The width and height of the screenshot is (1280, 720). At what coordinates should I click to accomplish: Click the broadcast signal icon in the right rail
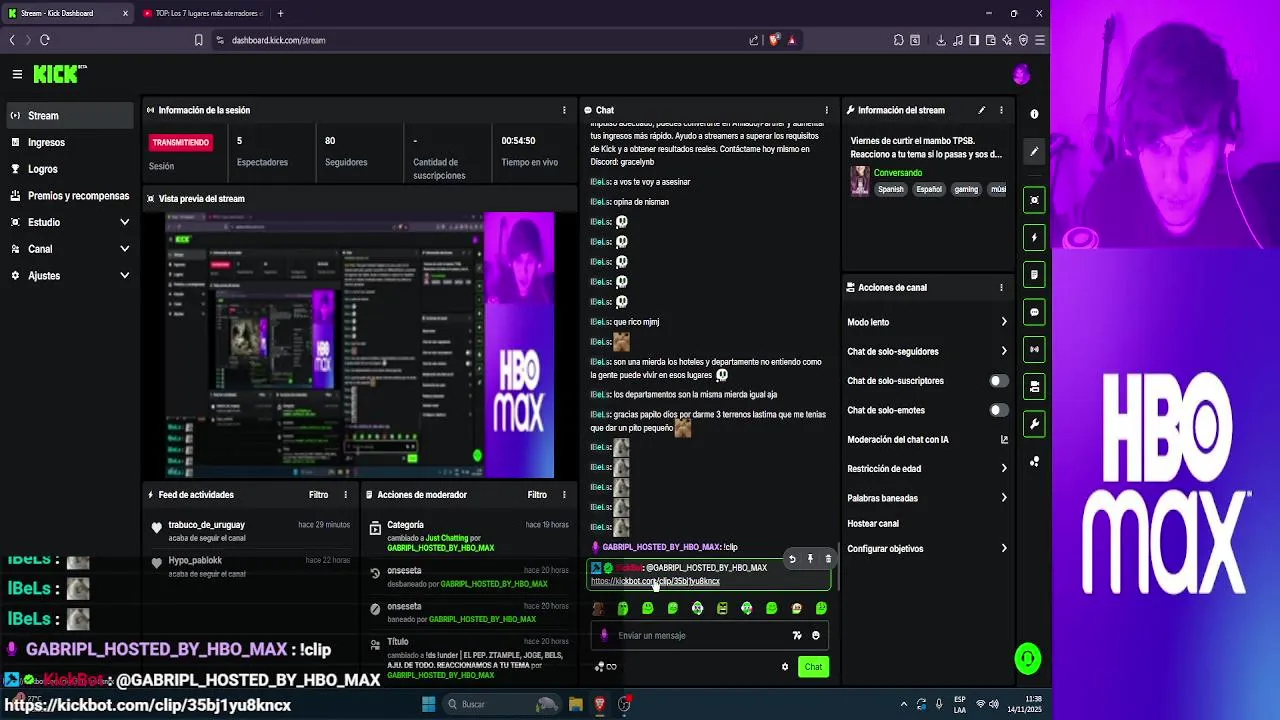1034,349
